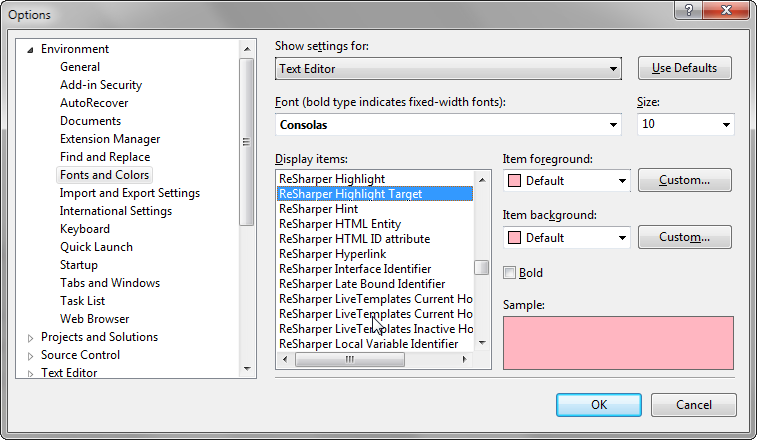The width and height of the screenshot is (757, 440).
Task: Select Tabs and Windows page
Action: 110,283
